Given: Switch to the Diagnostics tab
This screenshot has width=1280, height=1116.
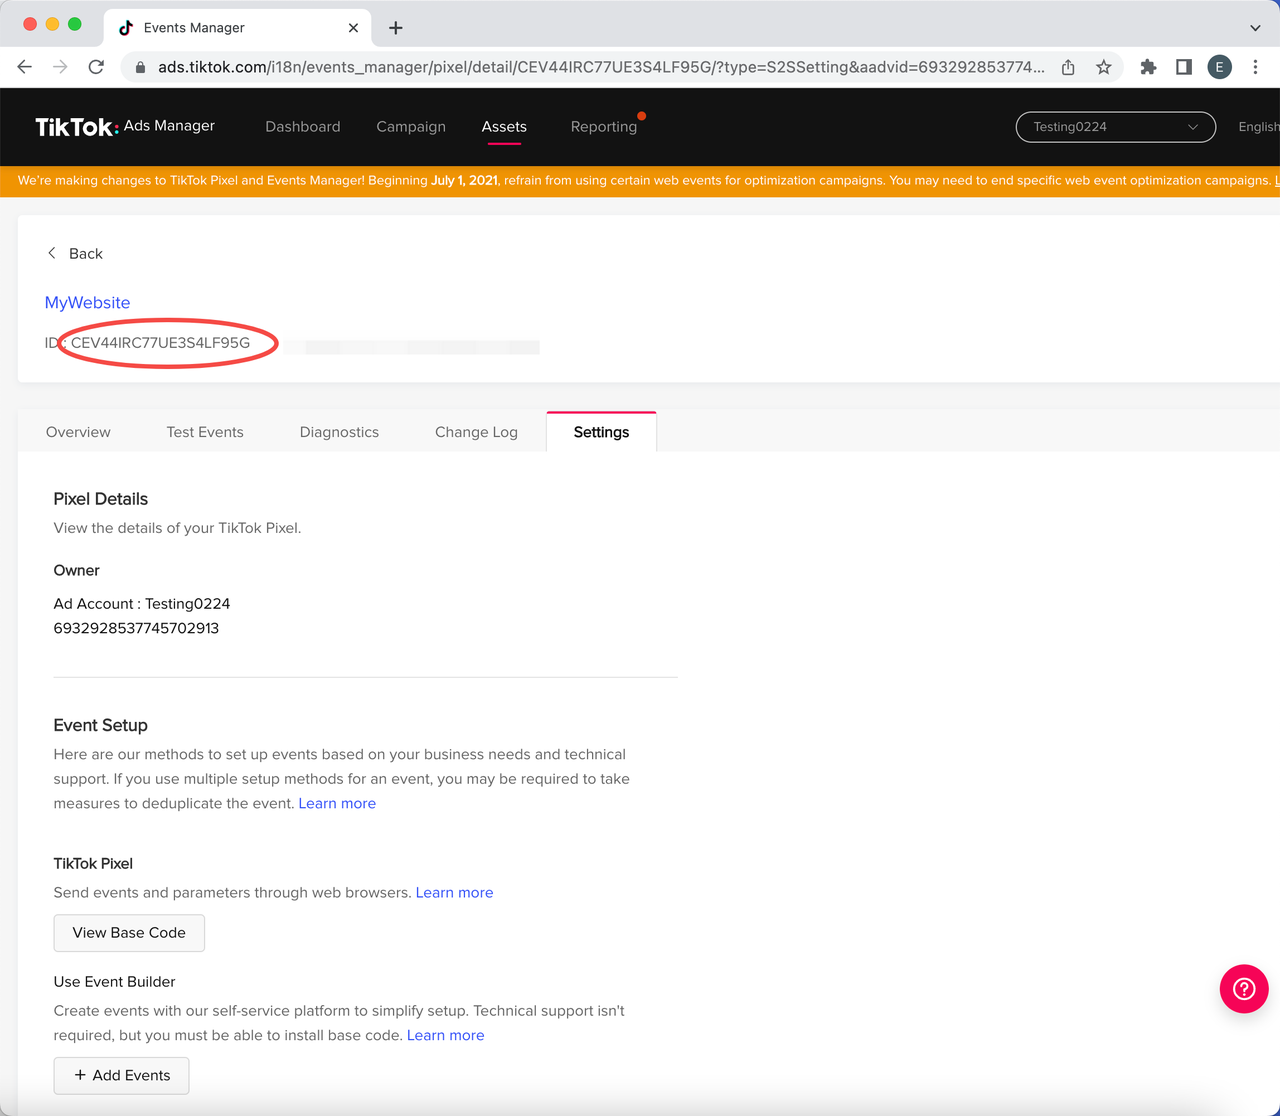Looking at the screenshot, I should 339,431.
